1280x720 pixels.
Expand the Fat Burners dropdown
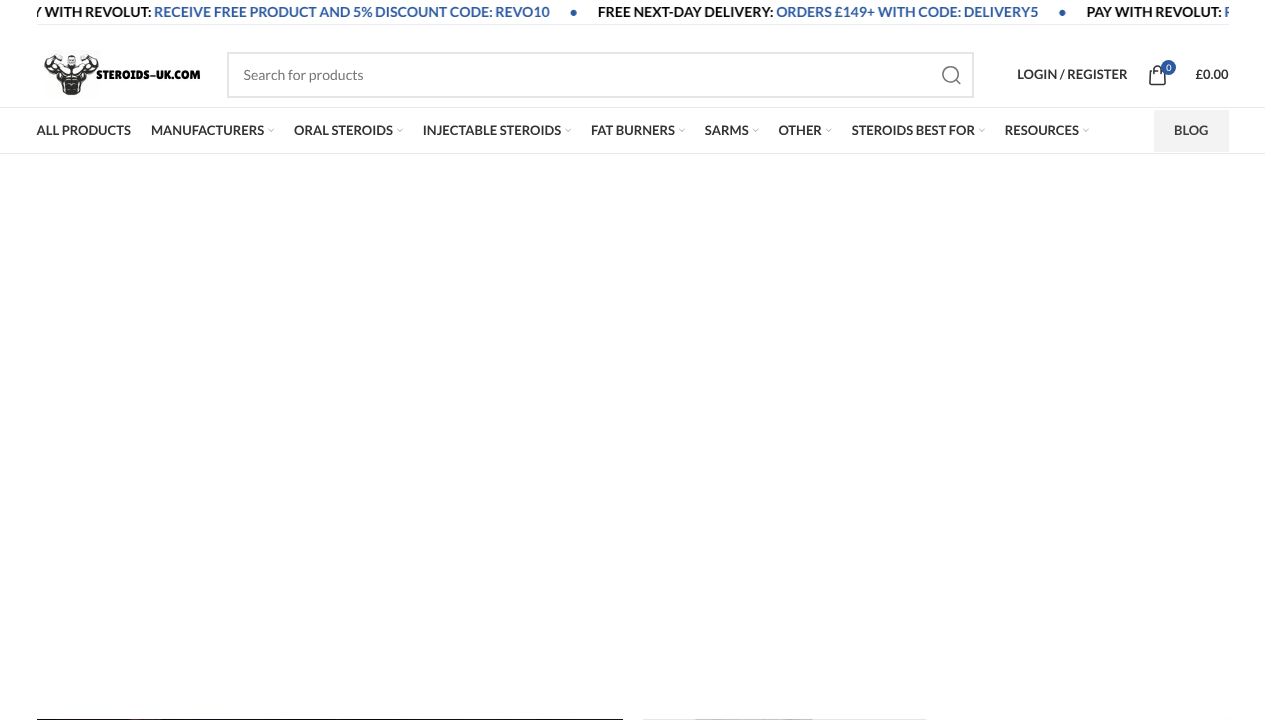(638, 130)
